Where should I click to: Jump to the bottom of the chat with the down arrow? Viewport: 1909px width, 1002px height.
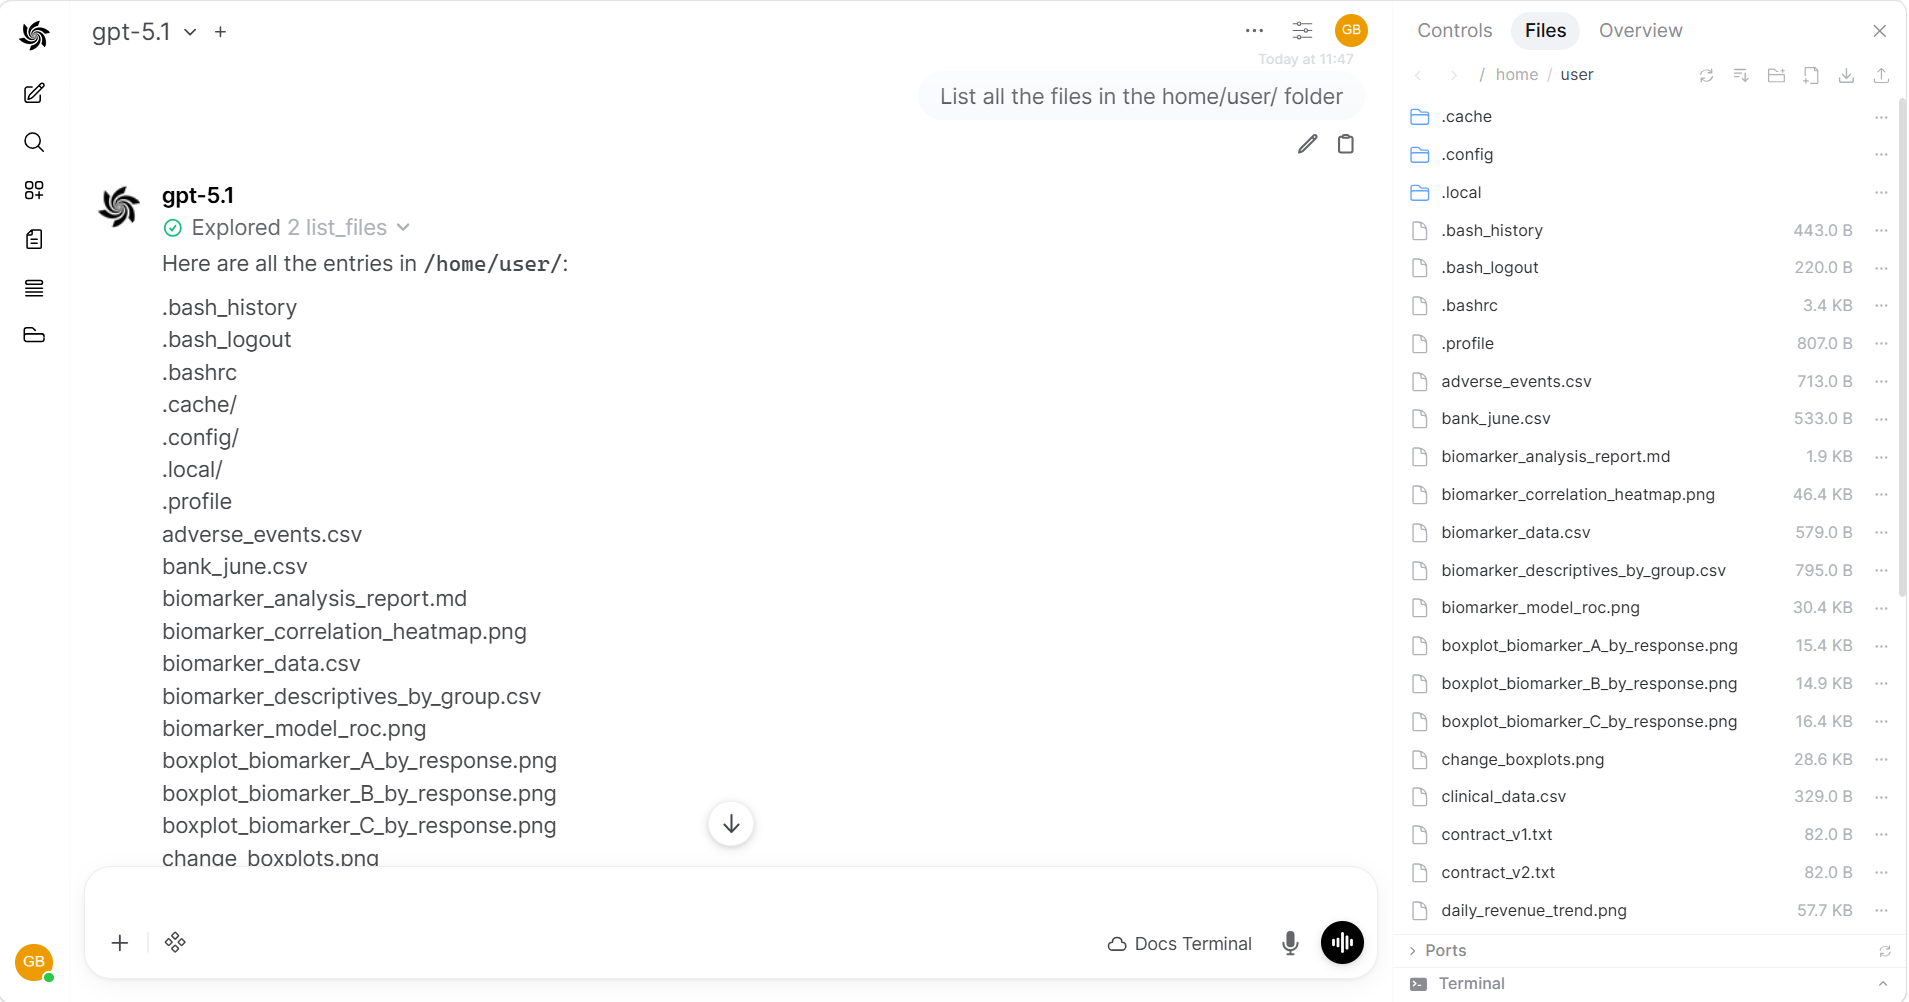point(731,824)
